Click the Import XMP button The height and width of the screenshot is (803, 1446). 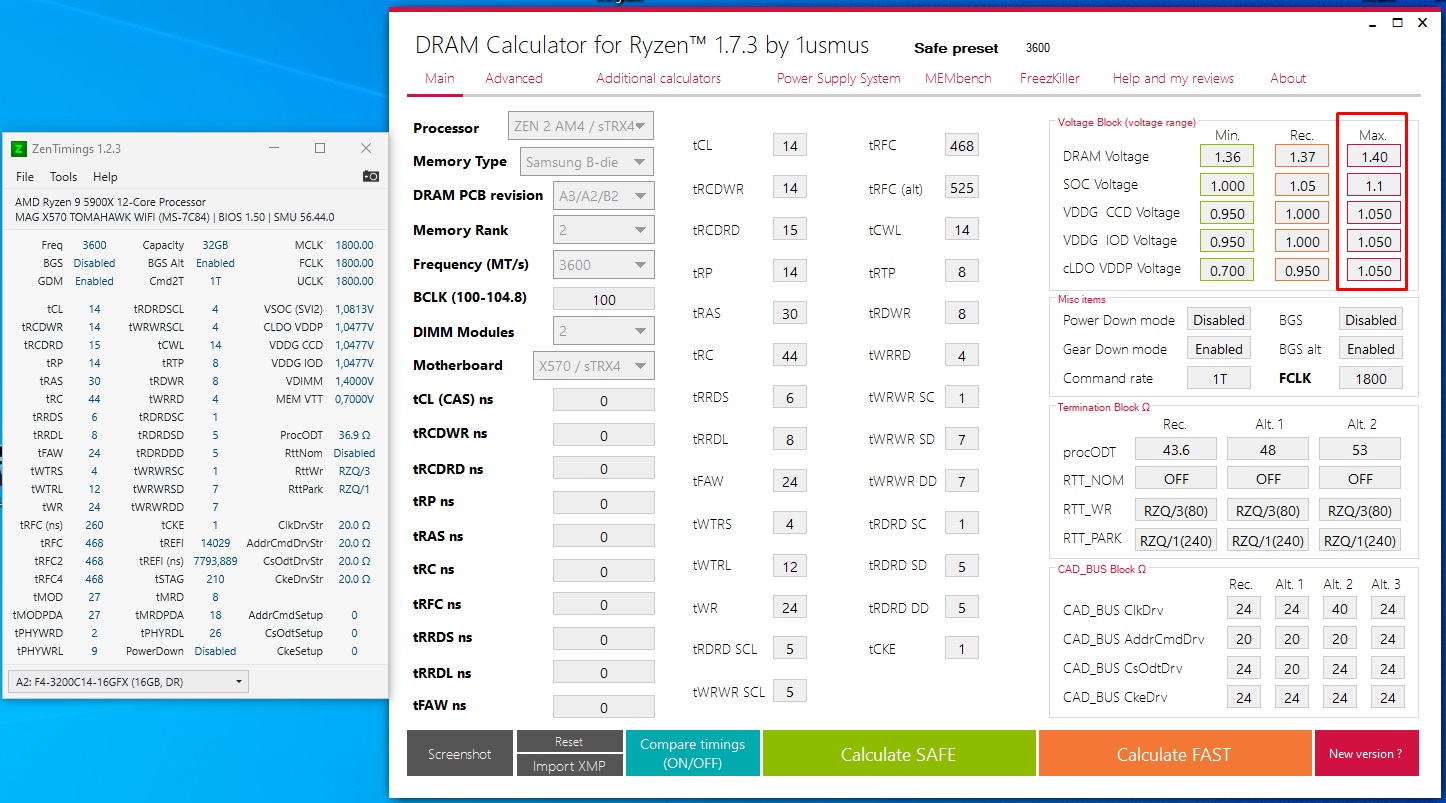[x=569, y=766]
